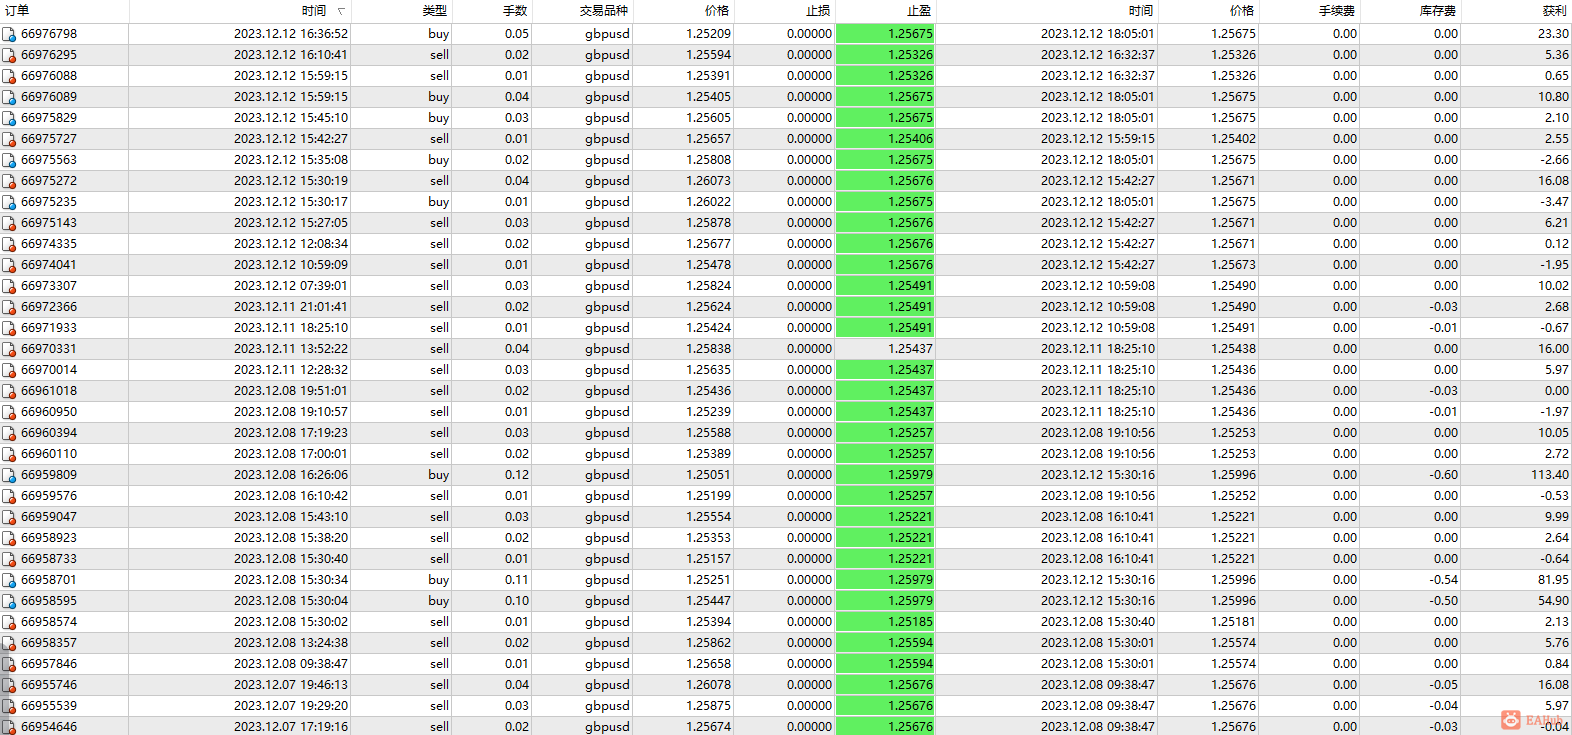1572x735 pixels.
Task: Click the order icon for 66976089
Action: point(9,97)
